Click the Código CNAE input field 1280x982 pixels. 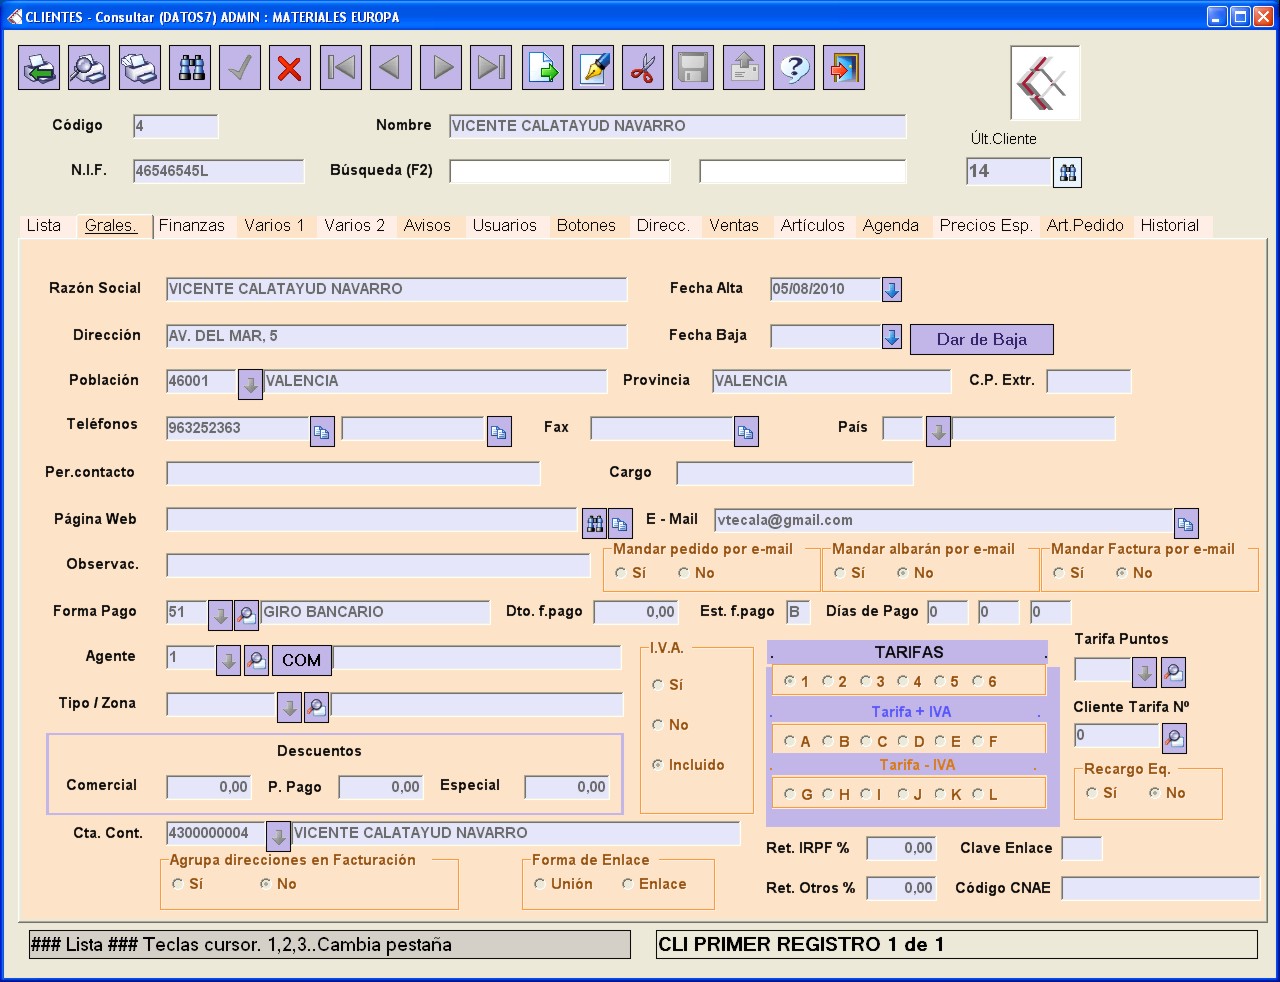click(1160, 889)
